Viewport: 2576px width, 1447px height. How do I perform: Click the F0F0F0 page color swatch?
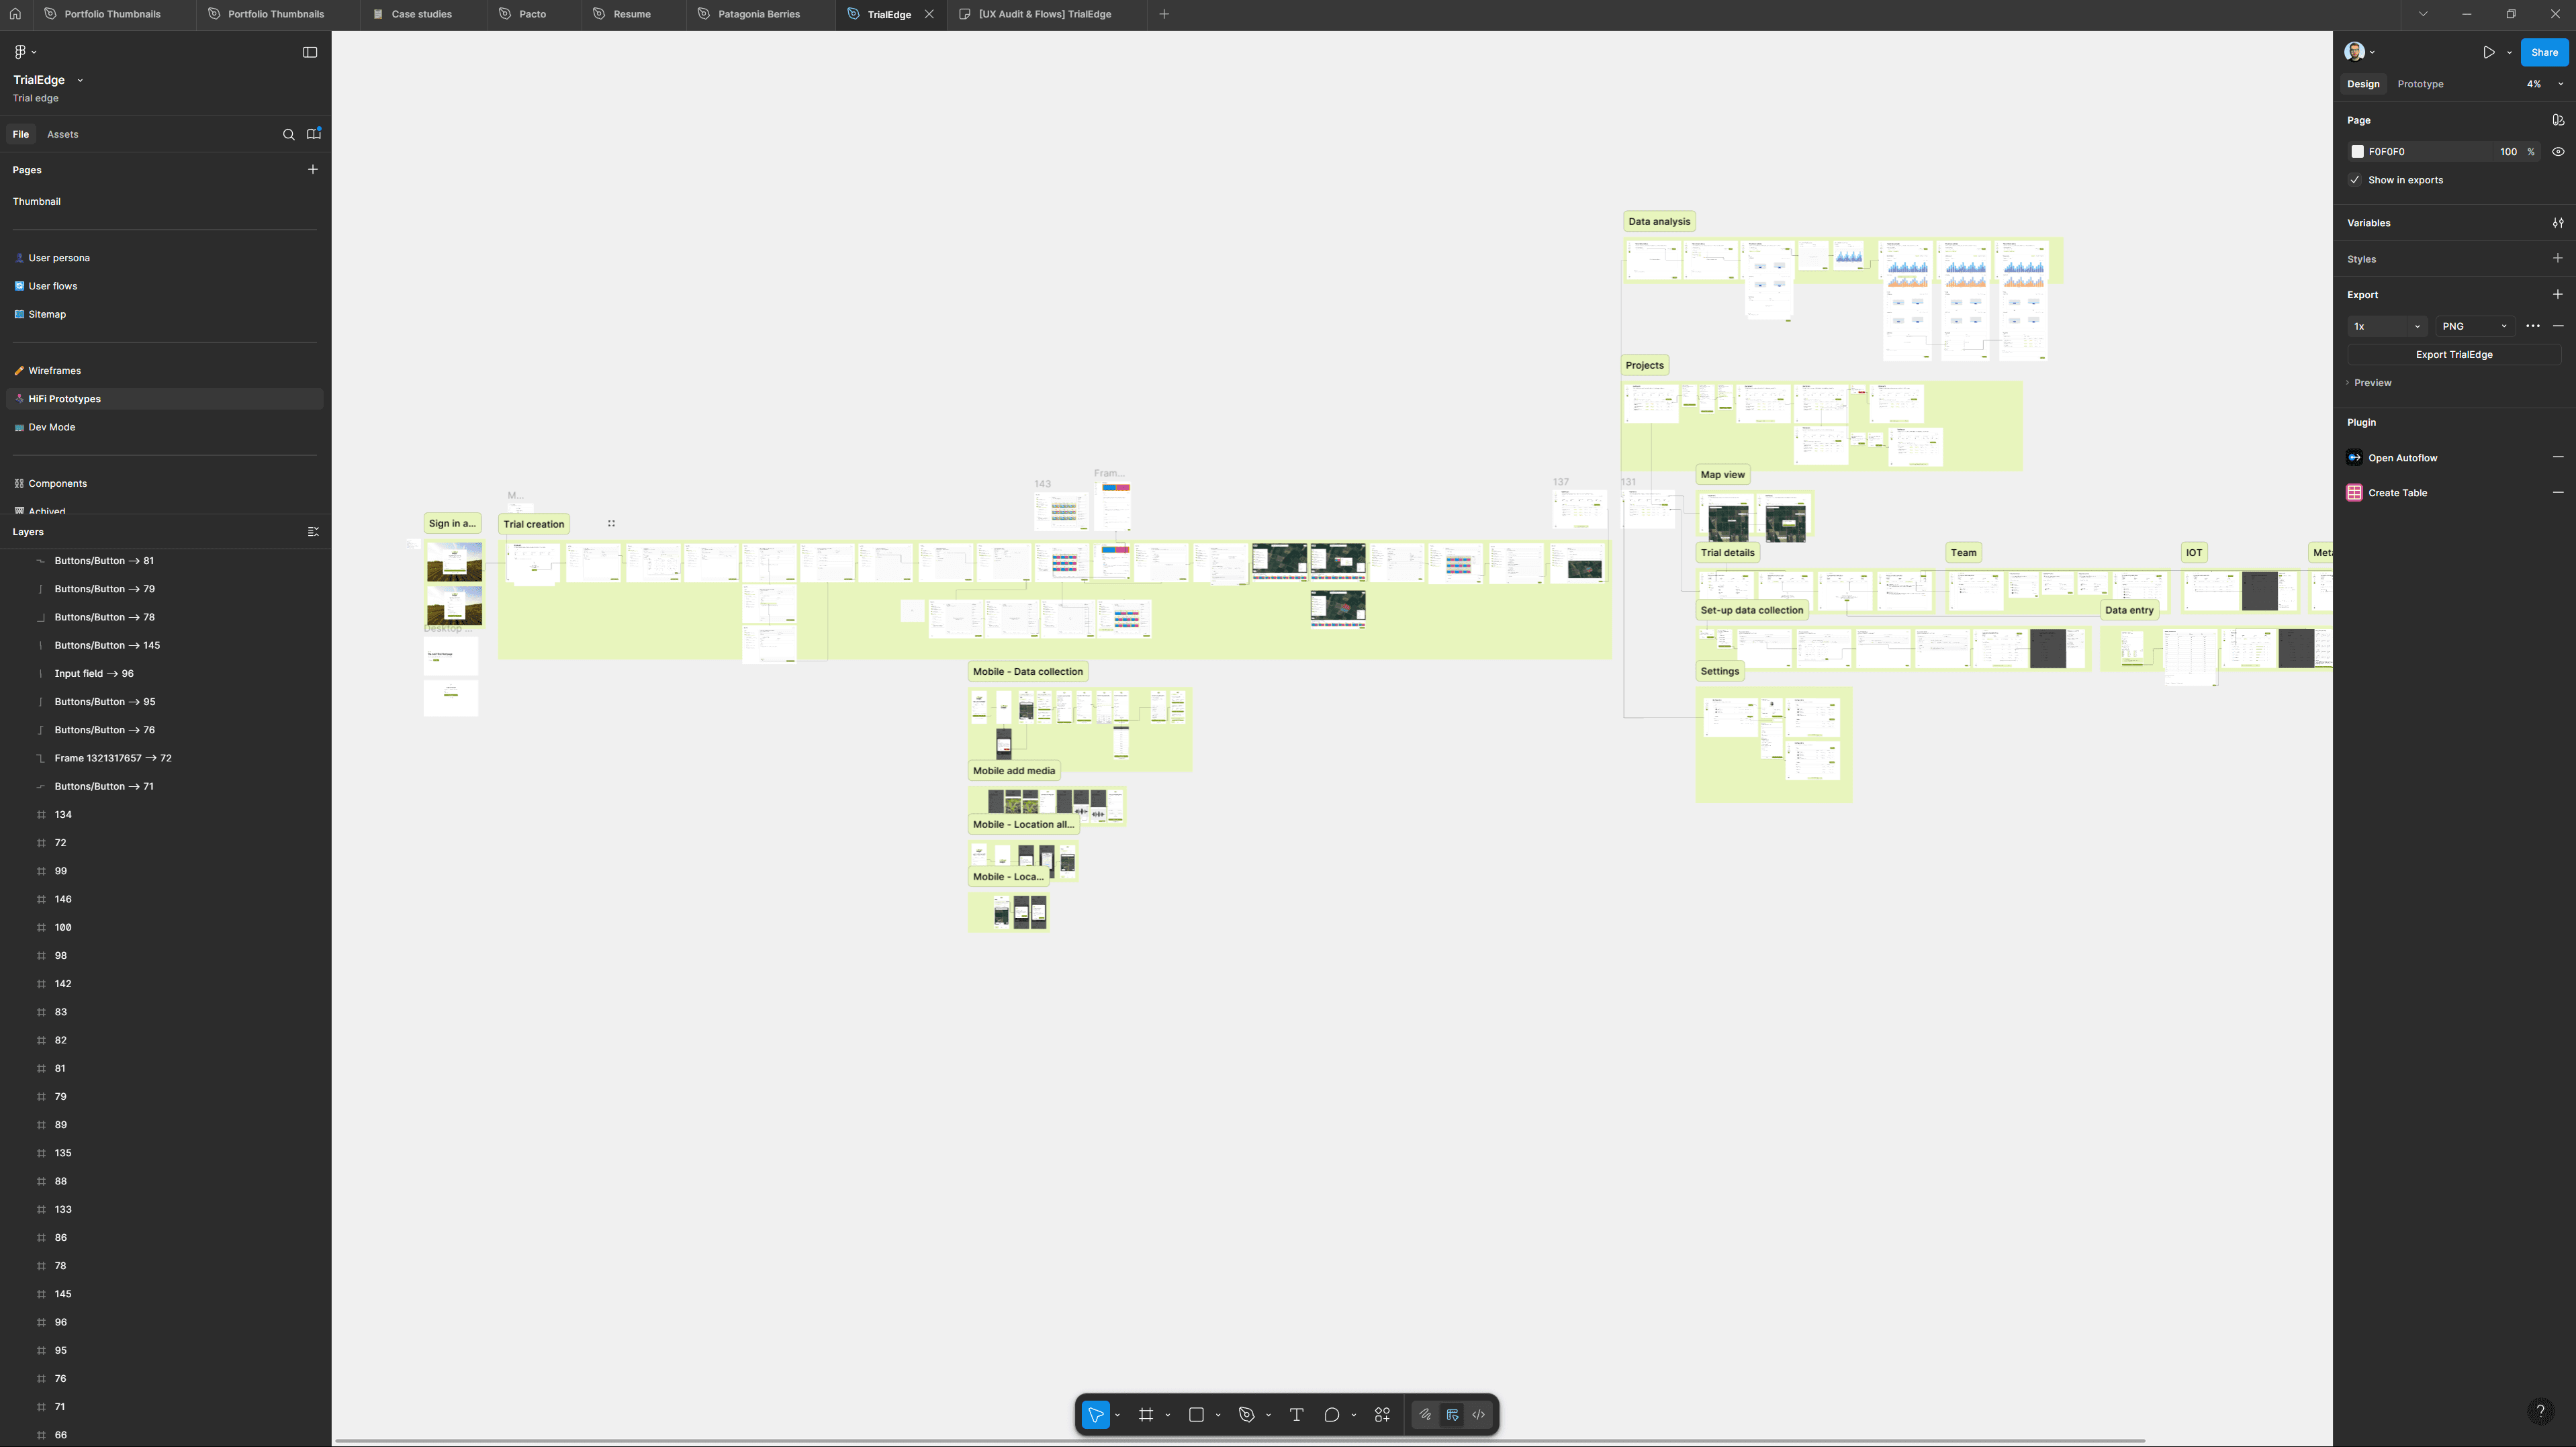pyautogui.click(x=2357, y=152)
